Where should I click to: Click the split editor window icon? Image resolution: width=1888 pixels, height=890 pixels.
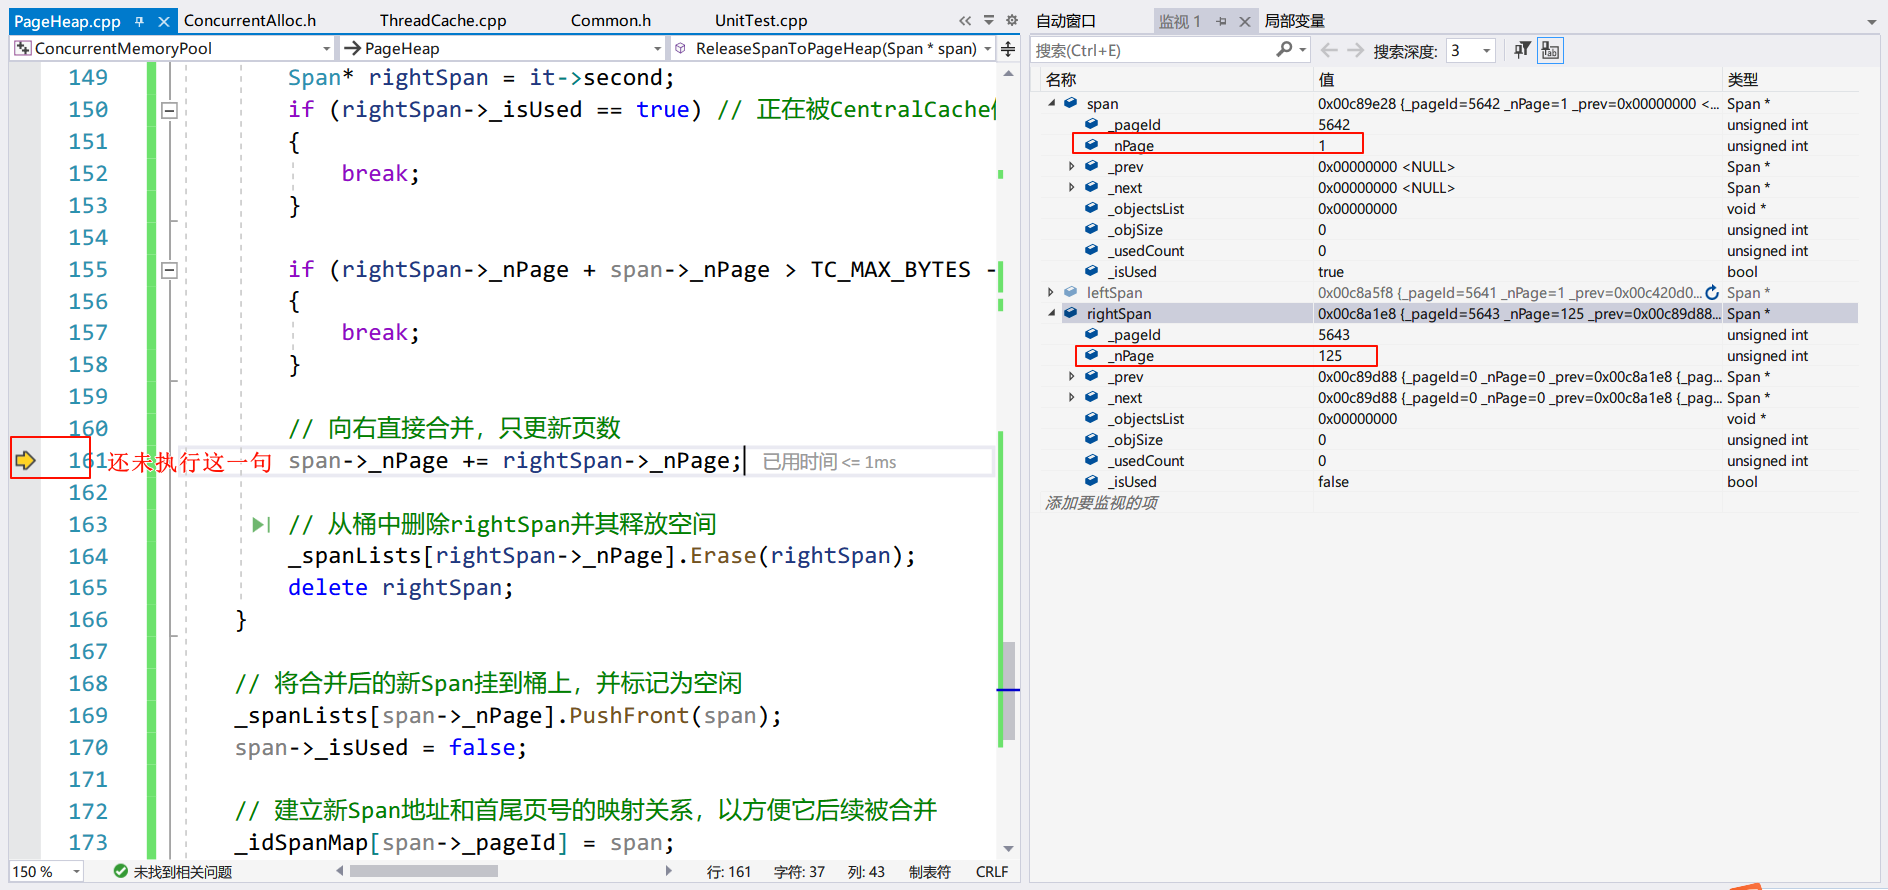(1008, 49)
